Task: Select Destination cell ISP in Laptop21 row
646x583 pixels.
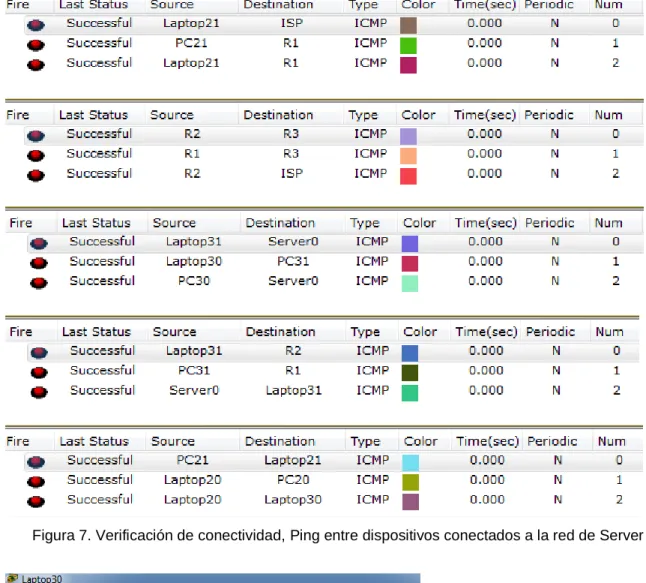Action: click(x=292, y=23)
